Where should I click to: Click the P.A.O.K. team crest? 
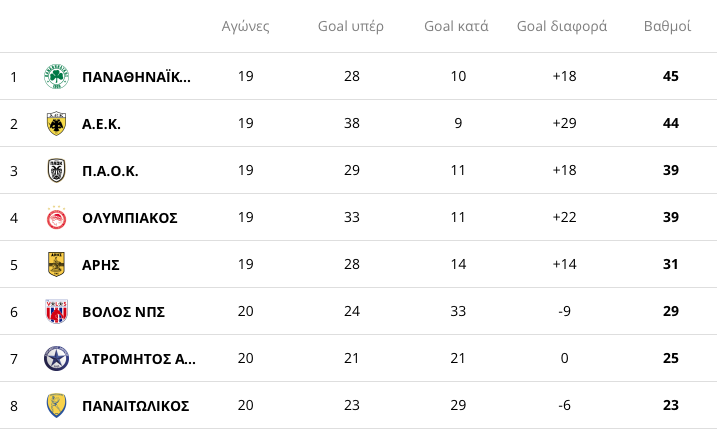[56, 171]
